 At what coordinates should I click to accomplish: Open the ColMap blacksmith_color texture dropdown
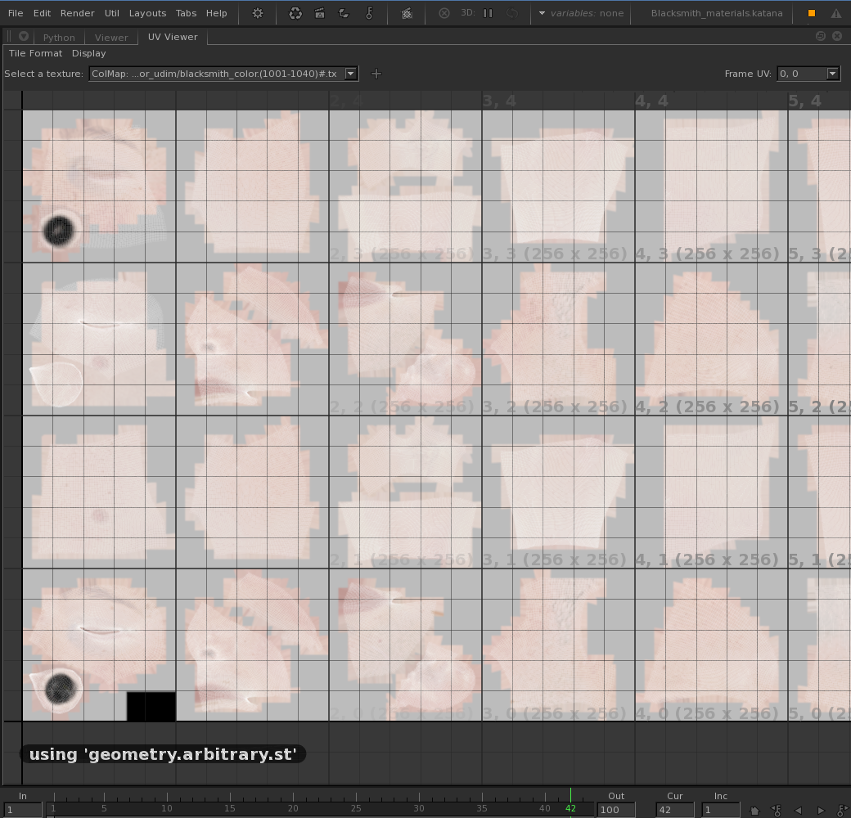point(222,73)
